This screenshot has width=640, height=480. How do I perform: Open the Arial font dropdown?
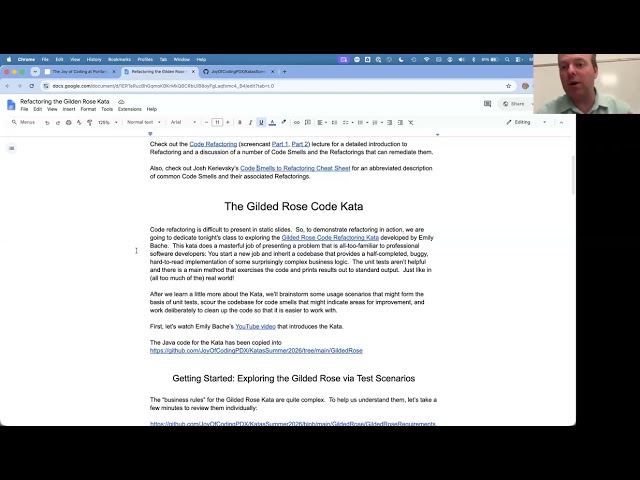coord(183,122)
